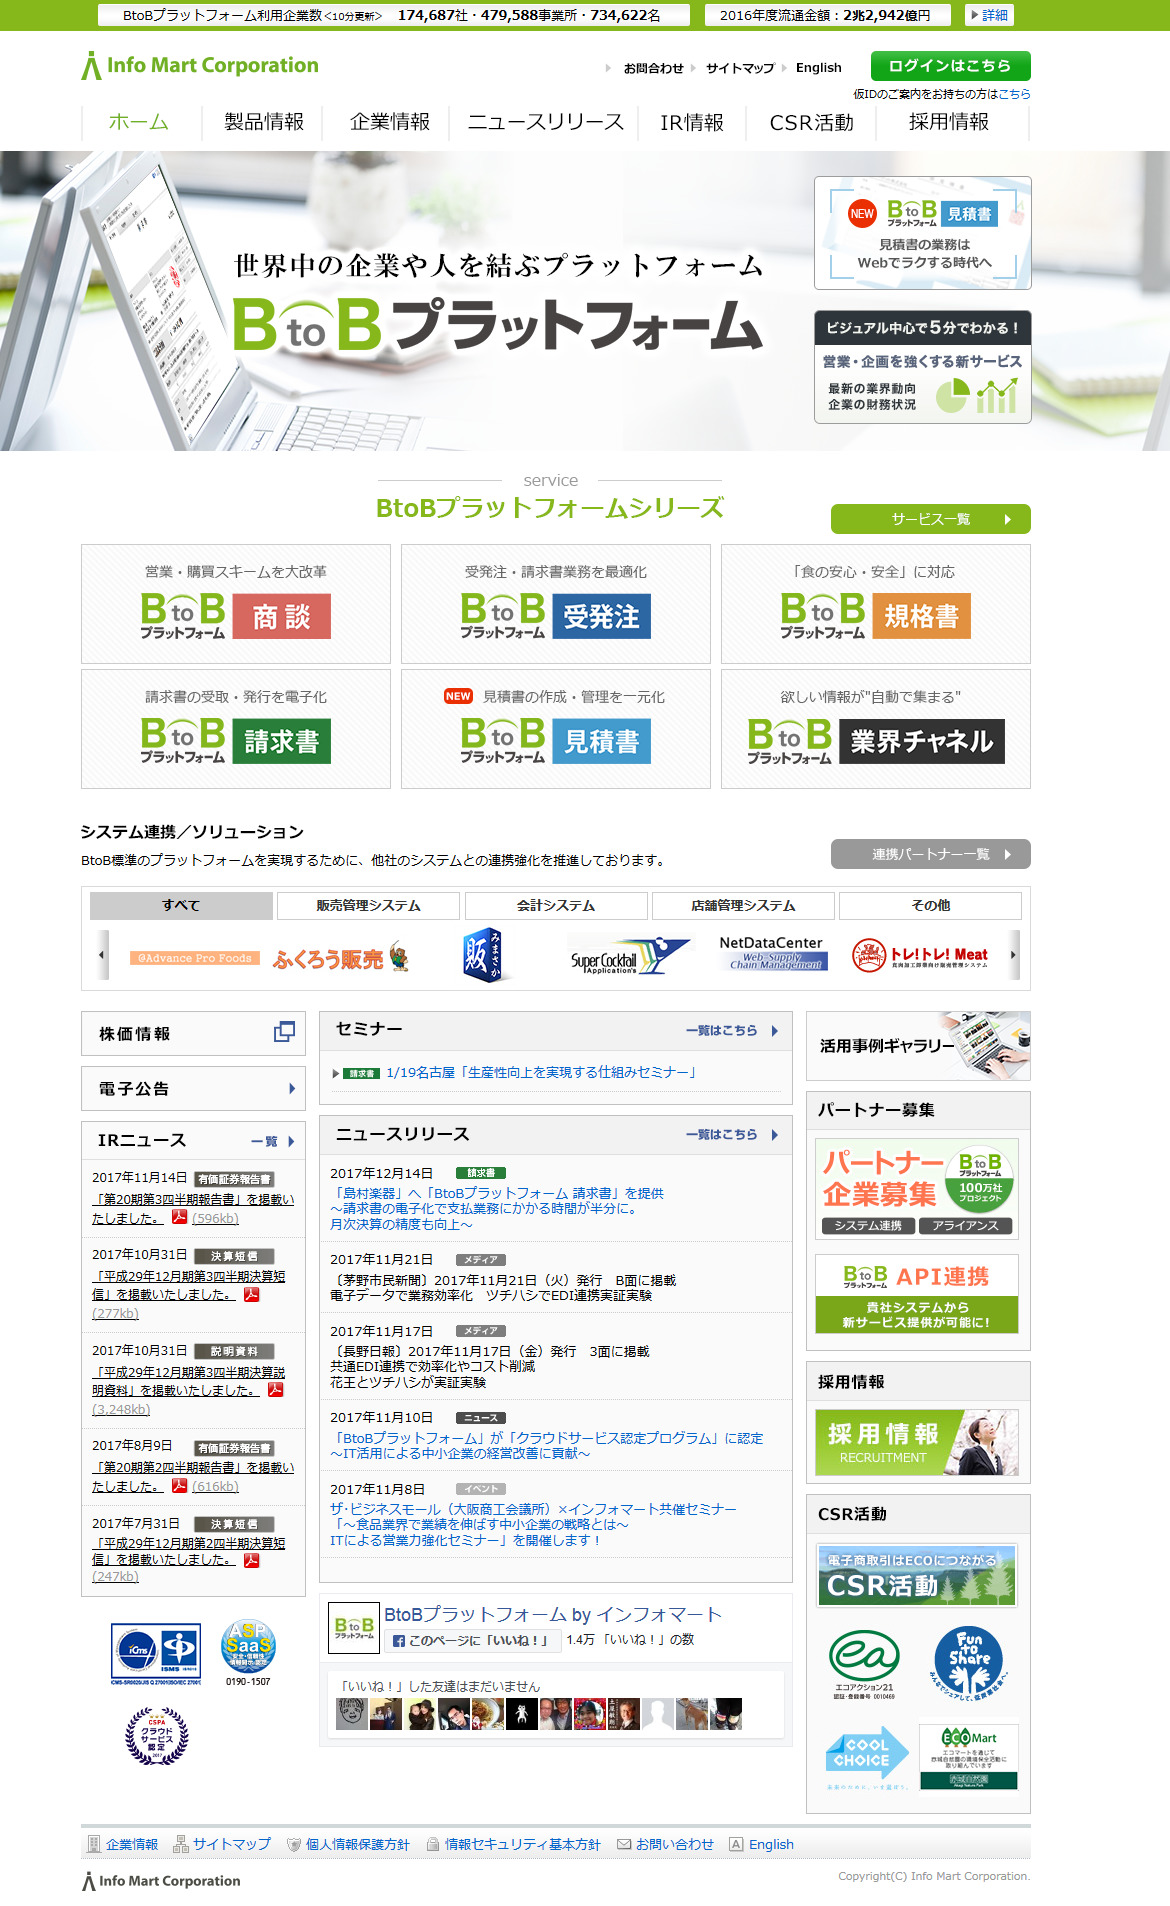Open the セミナー 一覧はこちら link

(732, 1030)
